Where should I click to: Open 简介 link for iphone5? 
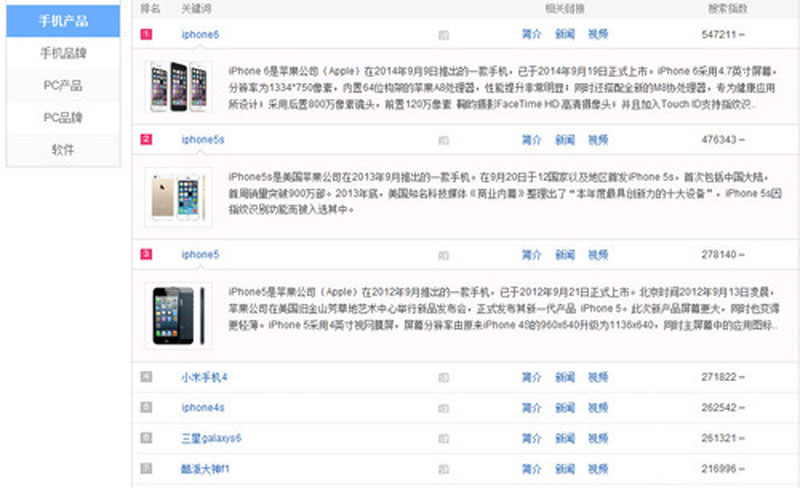tap(531, 255)
